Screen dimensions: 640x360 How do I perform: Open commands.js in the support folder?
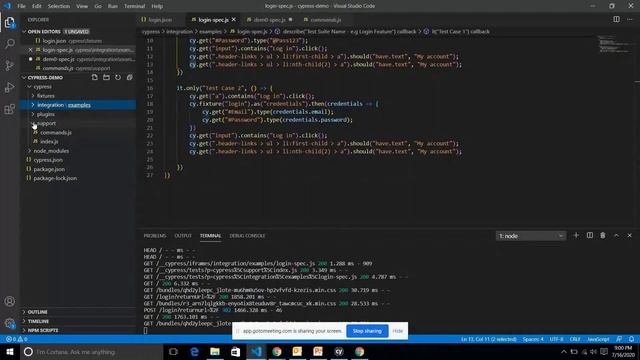click(56, 132)
